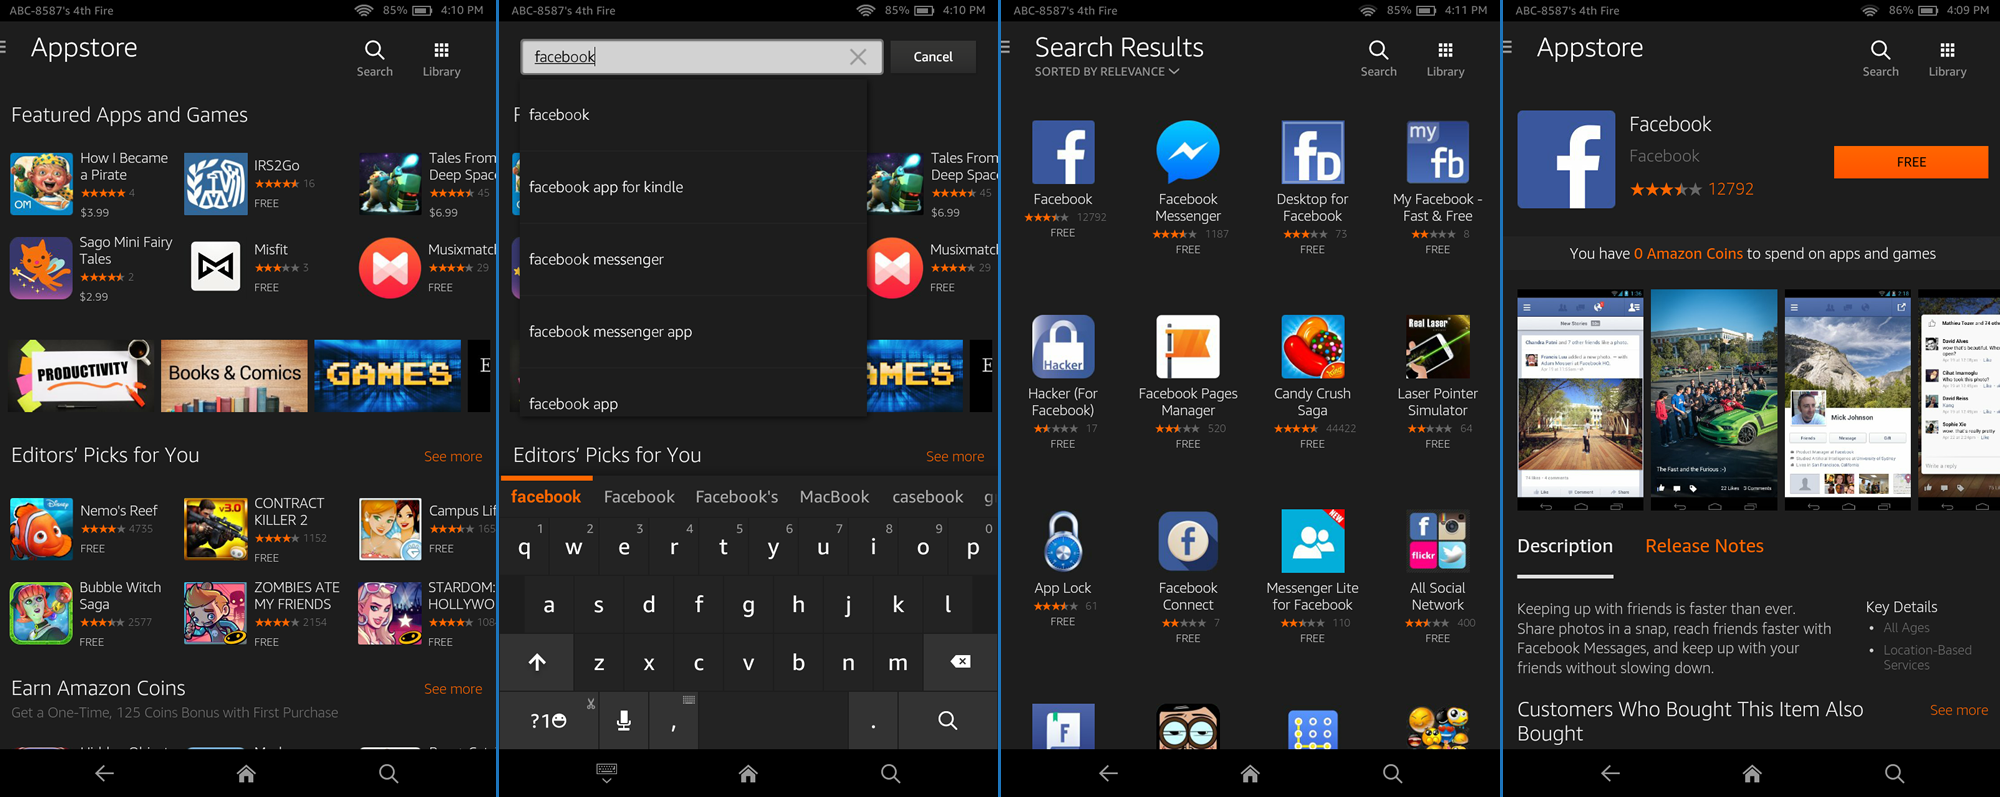Switch to the Release Notes tab
The width and height of the screenshot is (2000, 797).
[x=1704, y=546]
